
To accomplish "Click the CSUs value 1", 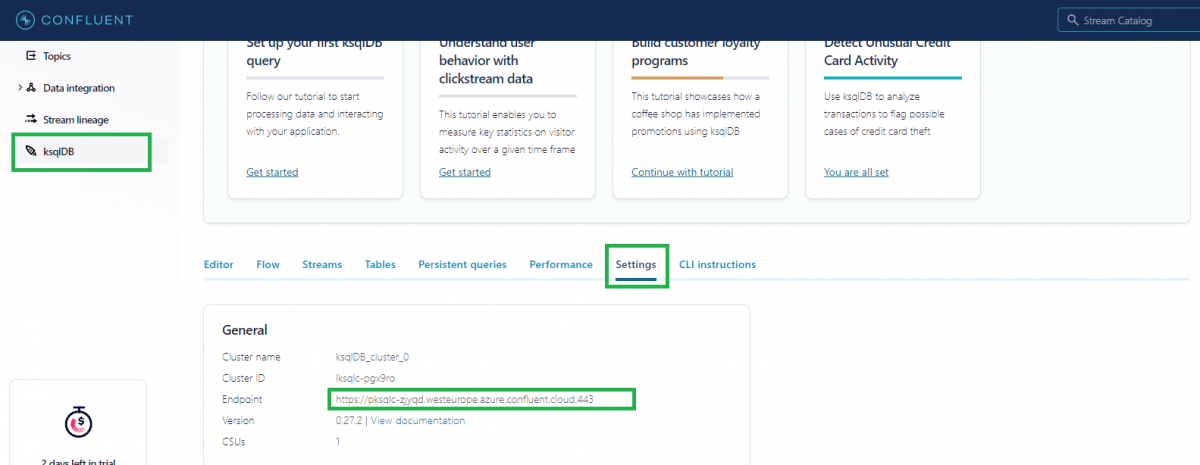I will (x=338, y=442).
